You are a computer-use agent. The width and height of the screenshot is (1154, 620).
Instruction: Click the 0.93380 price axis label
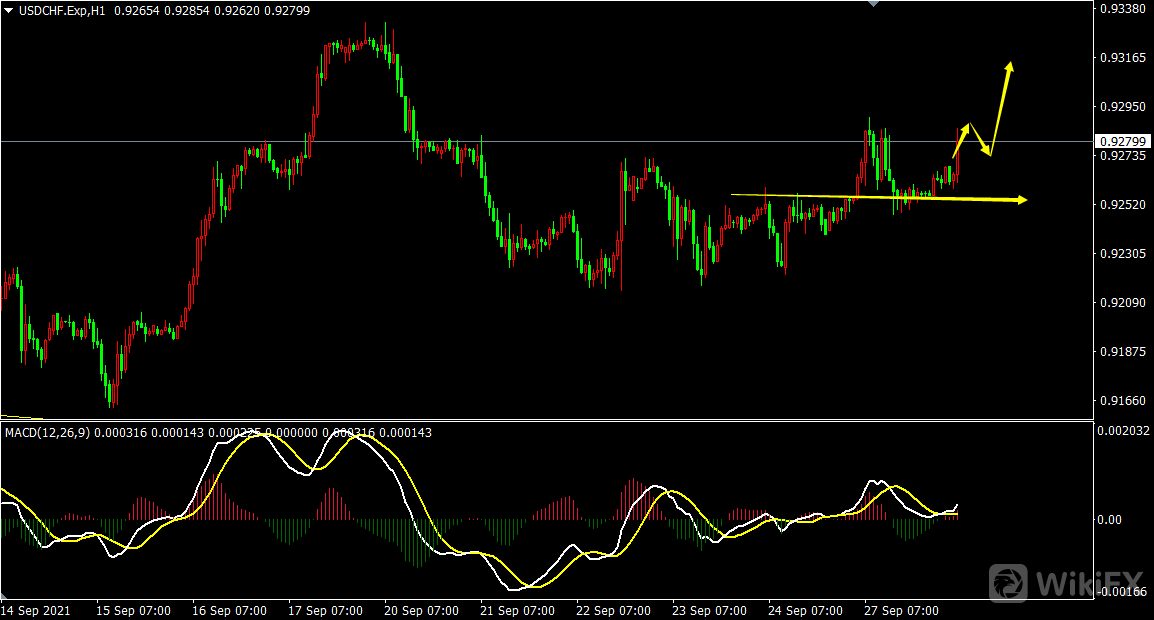coord(1122,9)
